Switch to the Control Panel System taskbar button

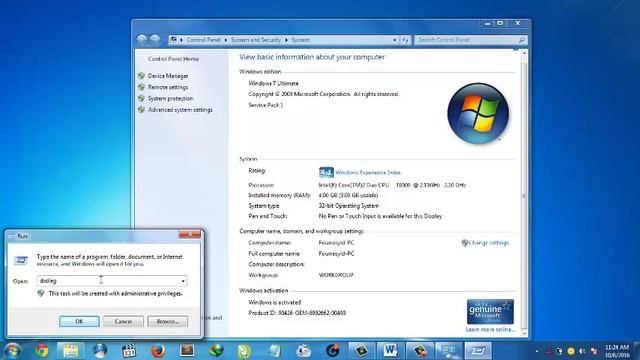(449, 351)
